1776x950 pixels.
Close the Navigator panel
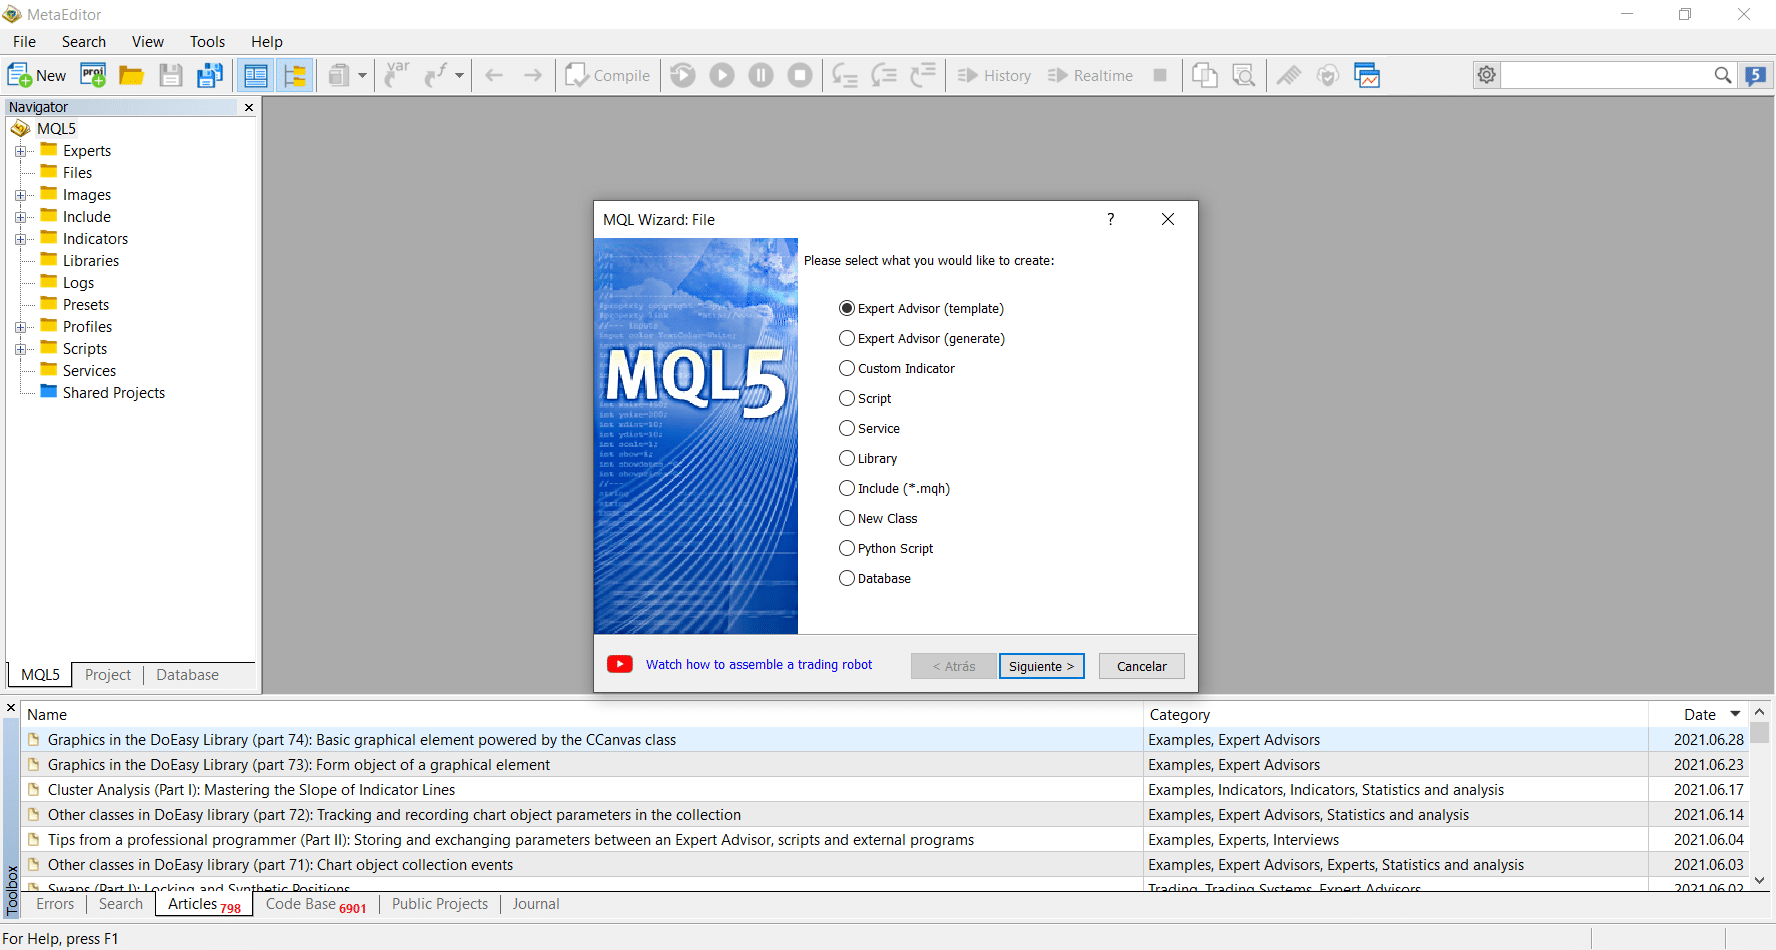point(249,107)
